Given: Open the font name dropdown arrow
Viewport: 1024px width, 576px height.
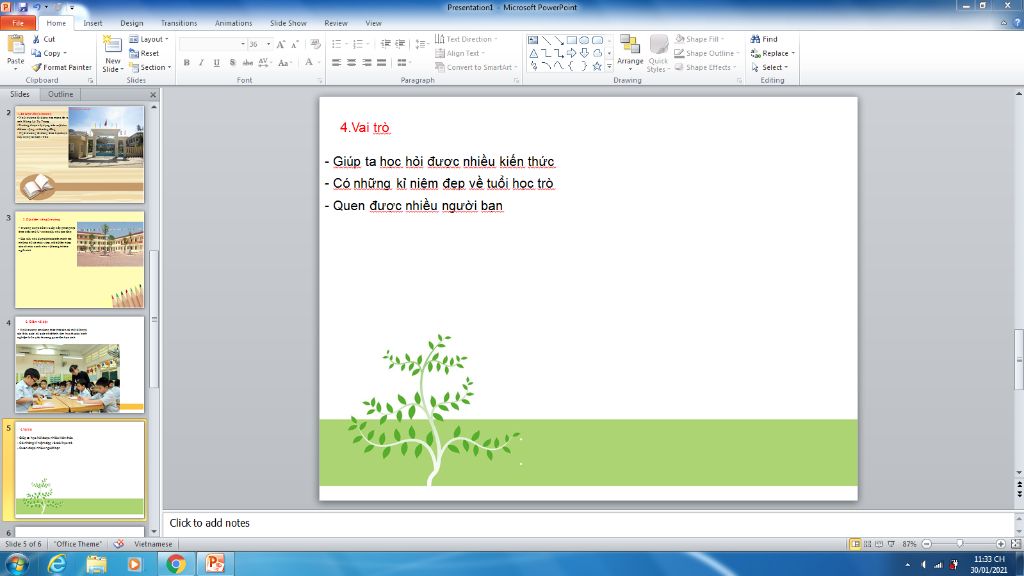Looking at the screenshot, I should [243, 44].
